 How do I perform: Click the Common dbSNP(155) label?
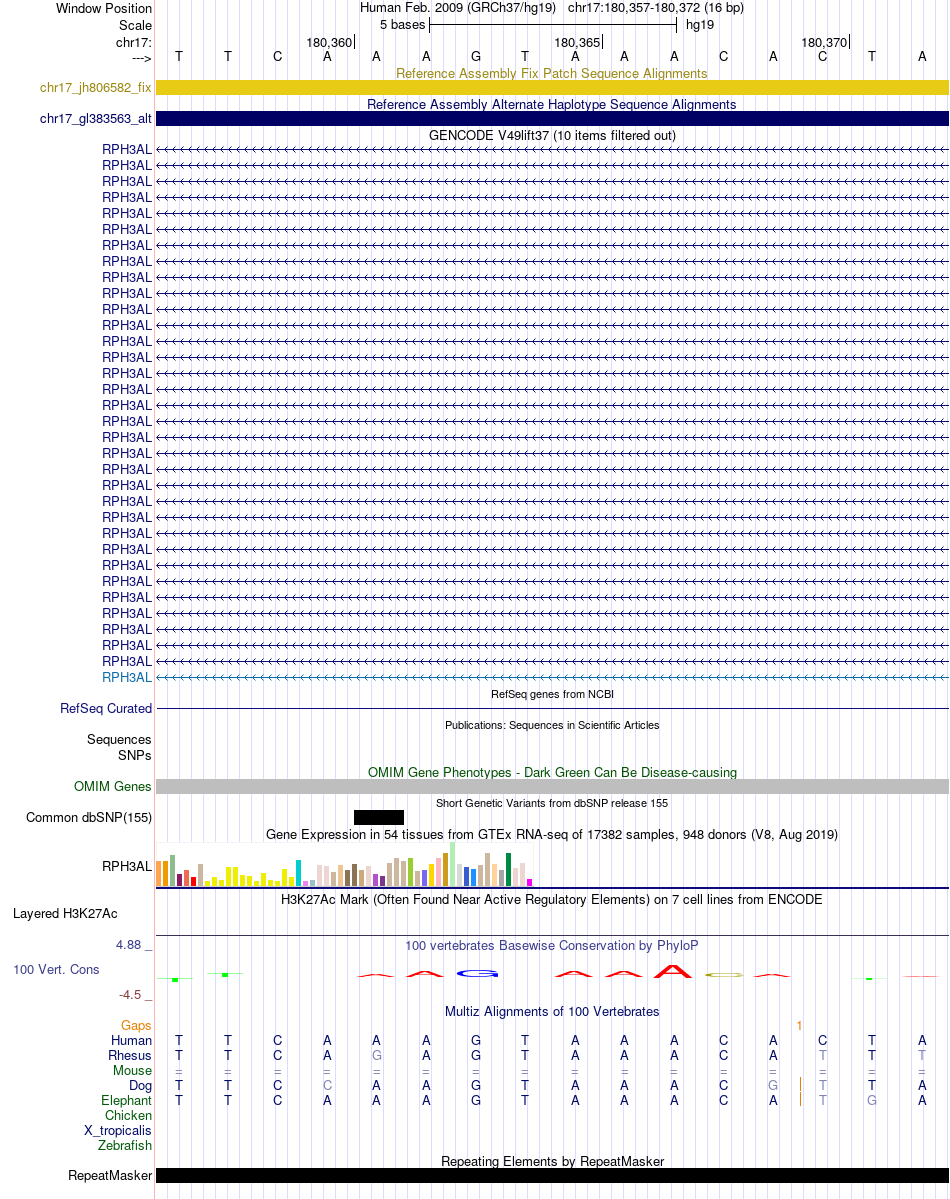[x=89, y=817]
